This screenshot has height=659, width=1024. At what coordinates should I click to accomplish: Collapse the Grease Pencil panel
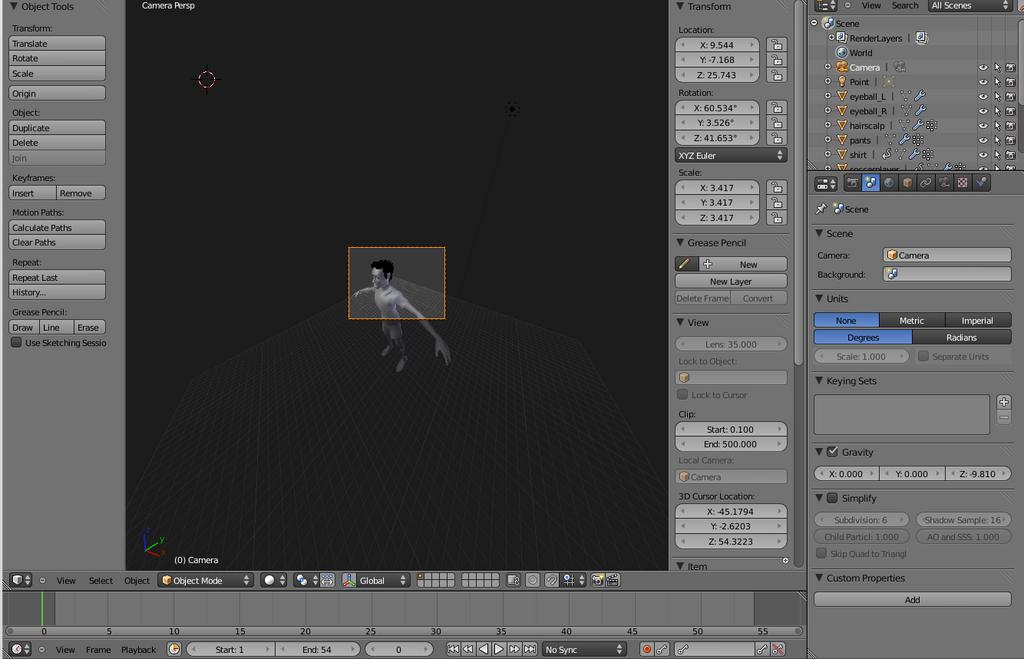tap(680, 242)
